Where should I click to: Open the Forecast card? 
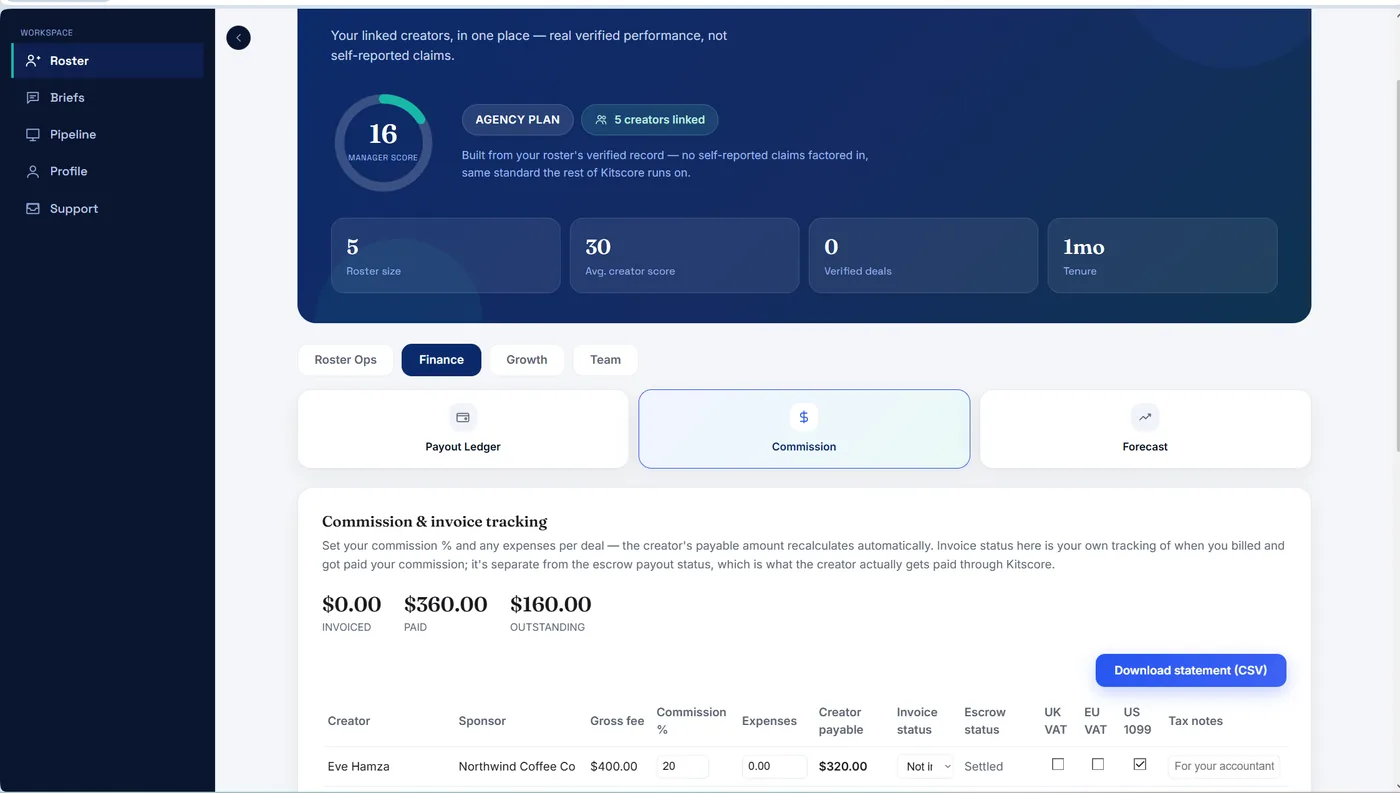tap(1145, 429)
